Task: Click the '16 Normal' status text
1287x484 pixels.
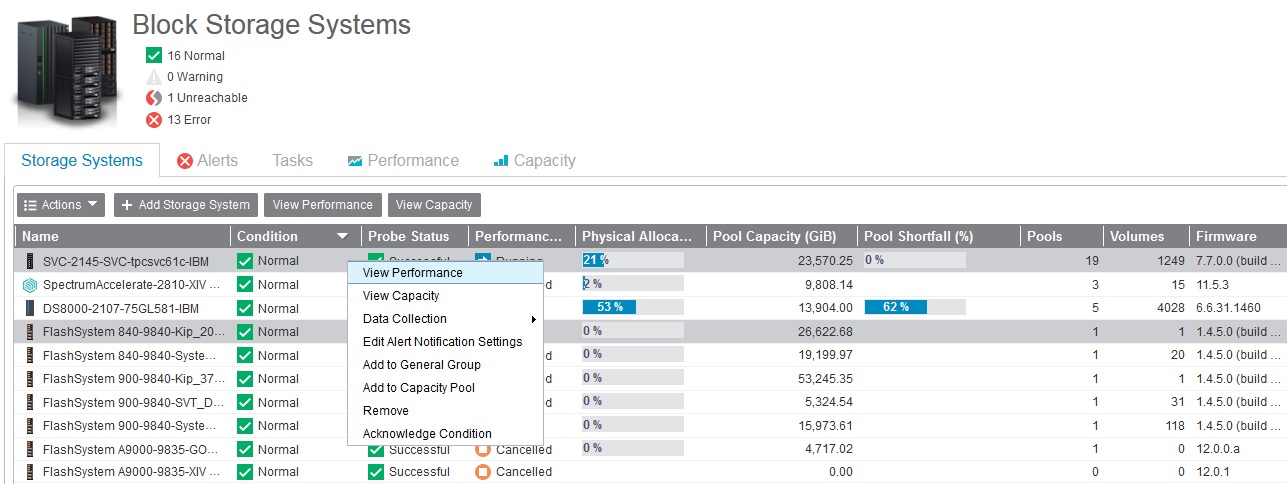Action: pyautogui.click(x=196, y=56)
